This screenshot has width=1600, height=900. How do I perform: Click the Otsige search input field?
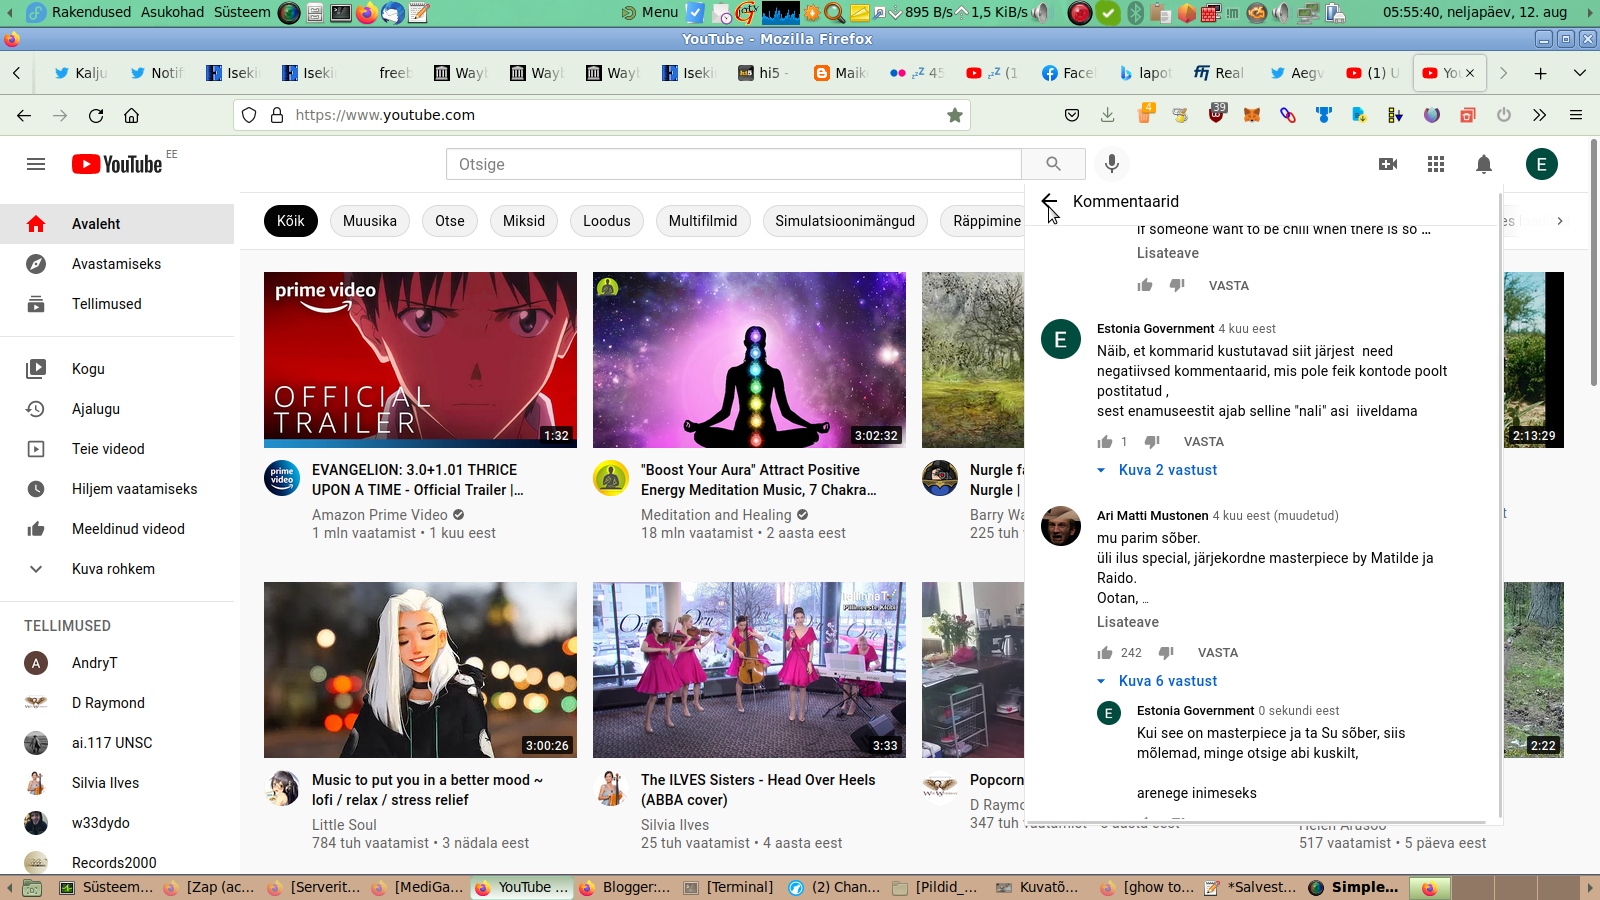pyautogui.click(x=733, y=164)
